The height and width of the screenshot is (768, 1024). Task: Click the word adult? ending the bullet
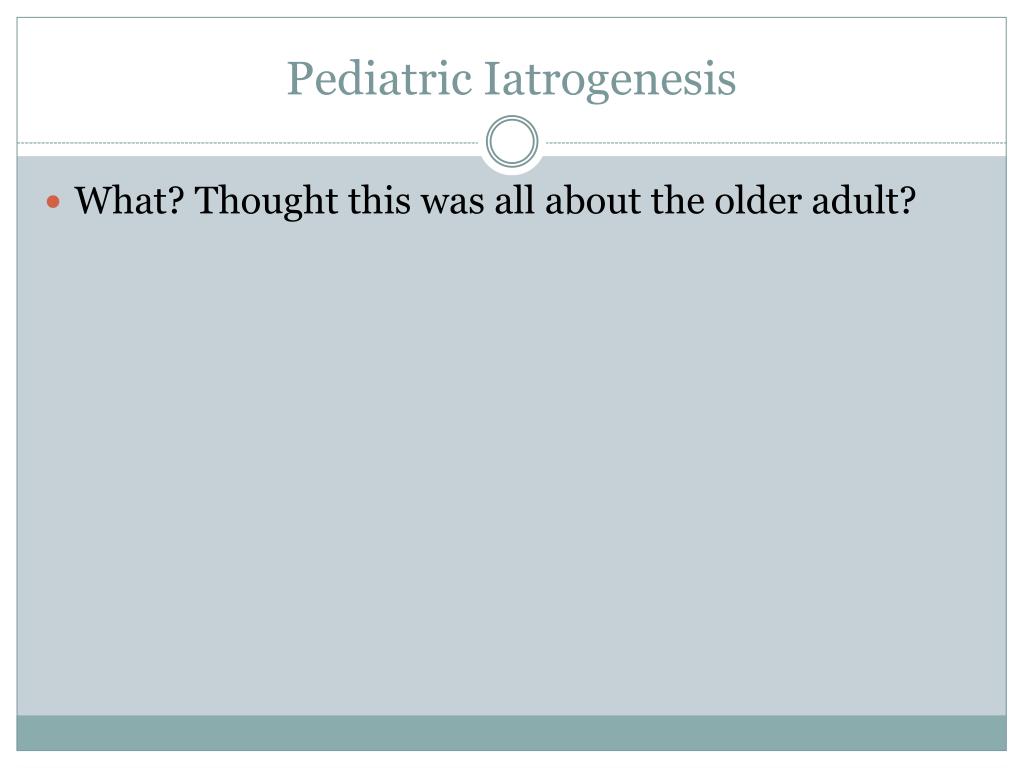[864, 200]
